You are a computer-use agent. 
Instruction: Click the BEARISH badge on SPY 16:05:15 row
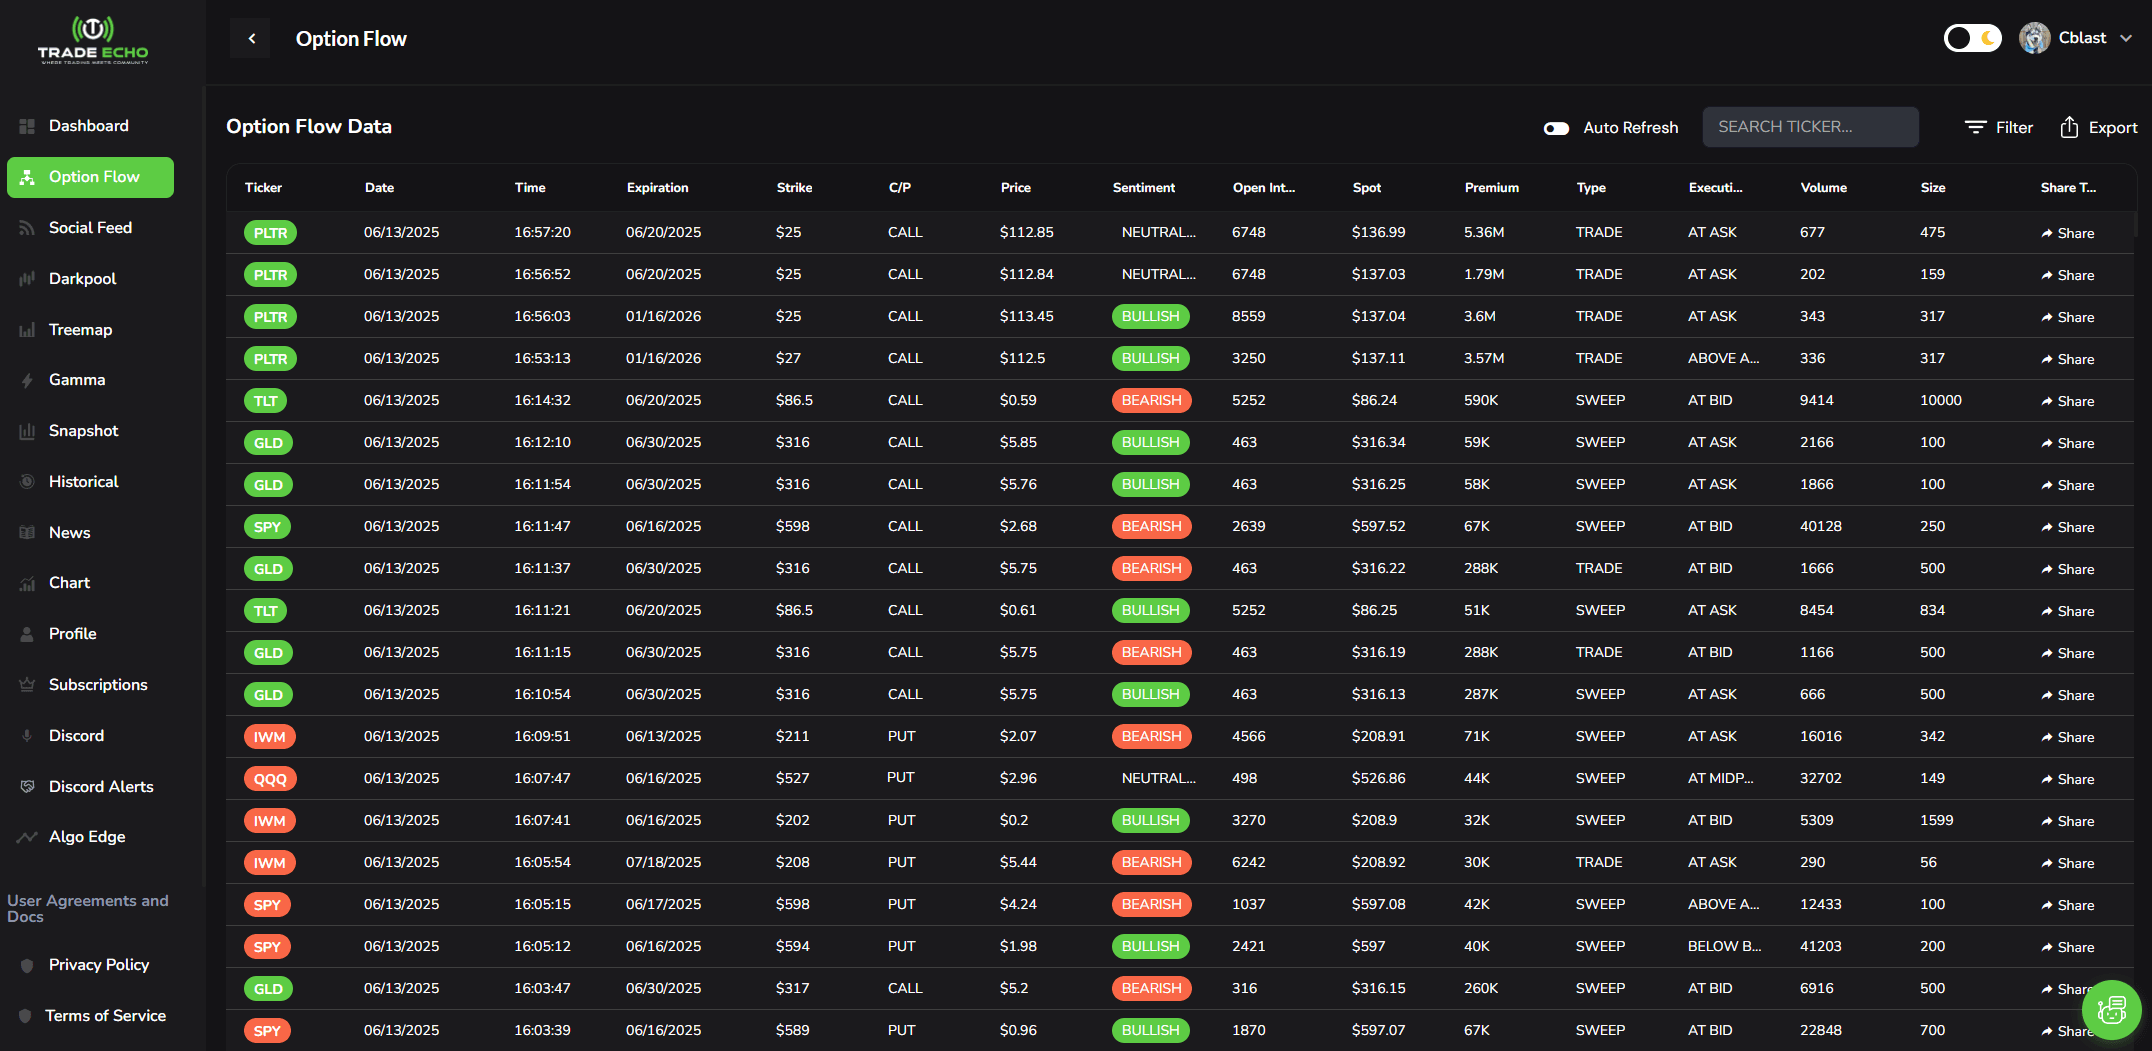(x=1151, y=905)
